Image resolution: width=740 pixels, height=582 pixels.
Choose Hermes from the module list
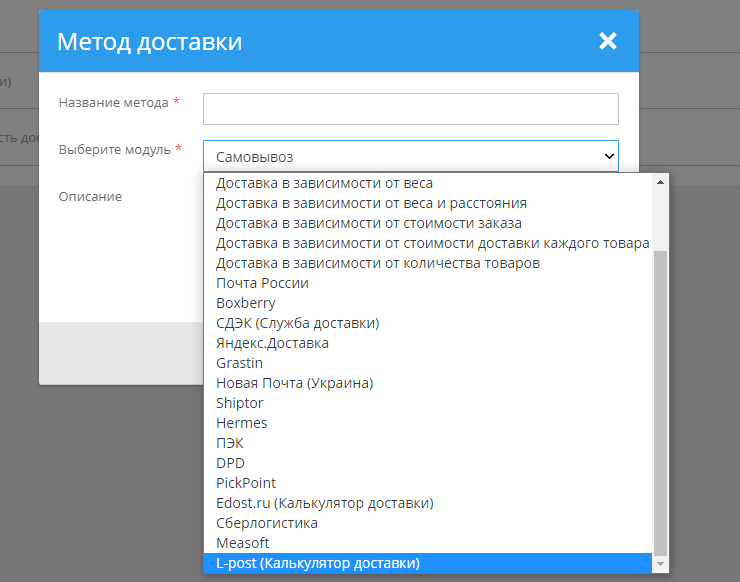point(242,423)
